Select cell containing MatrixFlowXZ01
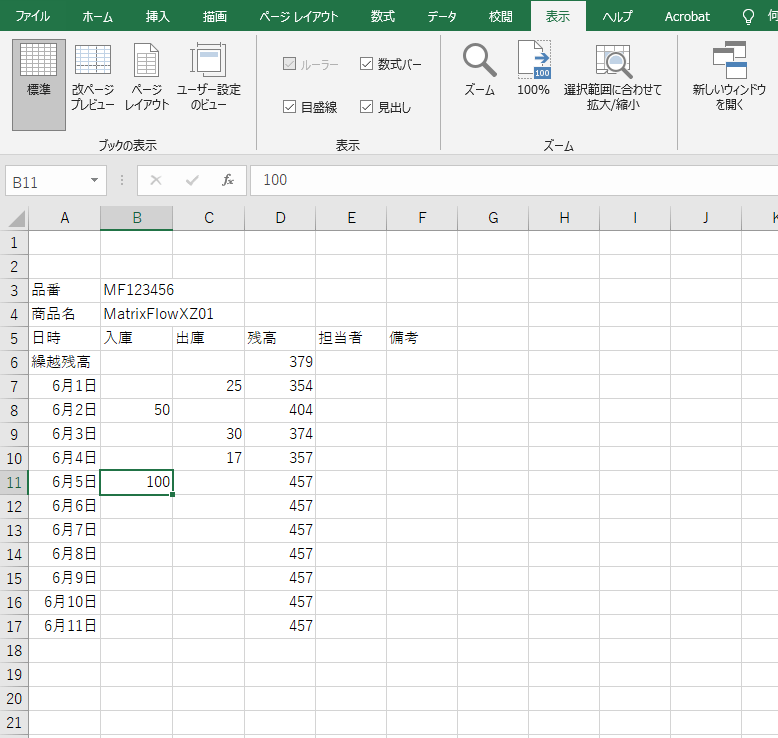This screenshot has width=778, height=738. (x=136, y=314)
